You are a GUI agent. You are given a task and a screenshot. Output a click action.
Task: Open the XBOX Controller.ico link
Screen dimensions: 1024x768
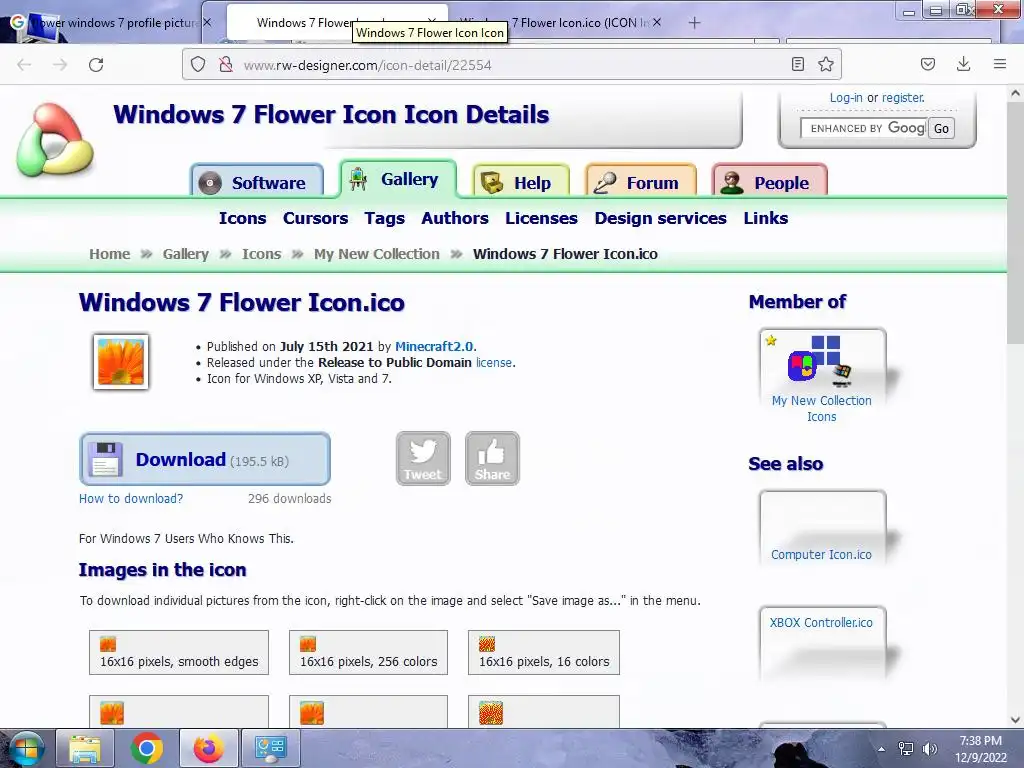(821, 622)
